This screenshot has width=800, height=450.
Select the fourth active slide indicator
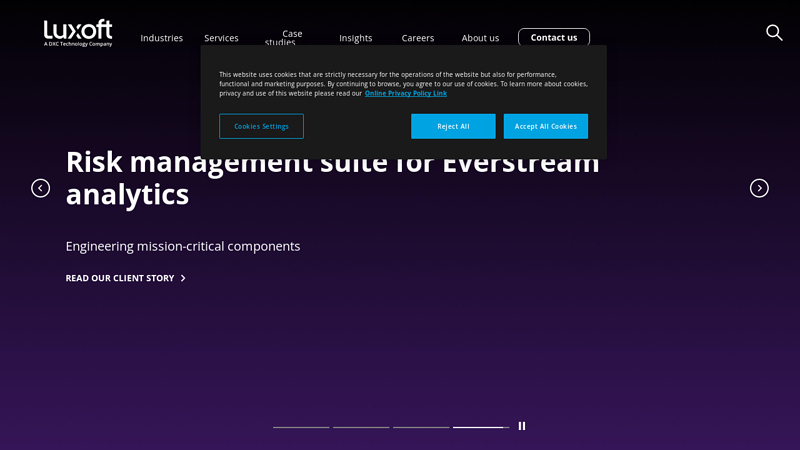(x=481, y=427)
